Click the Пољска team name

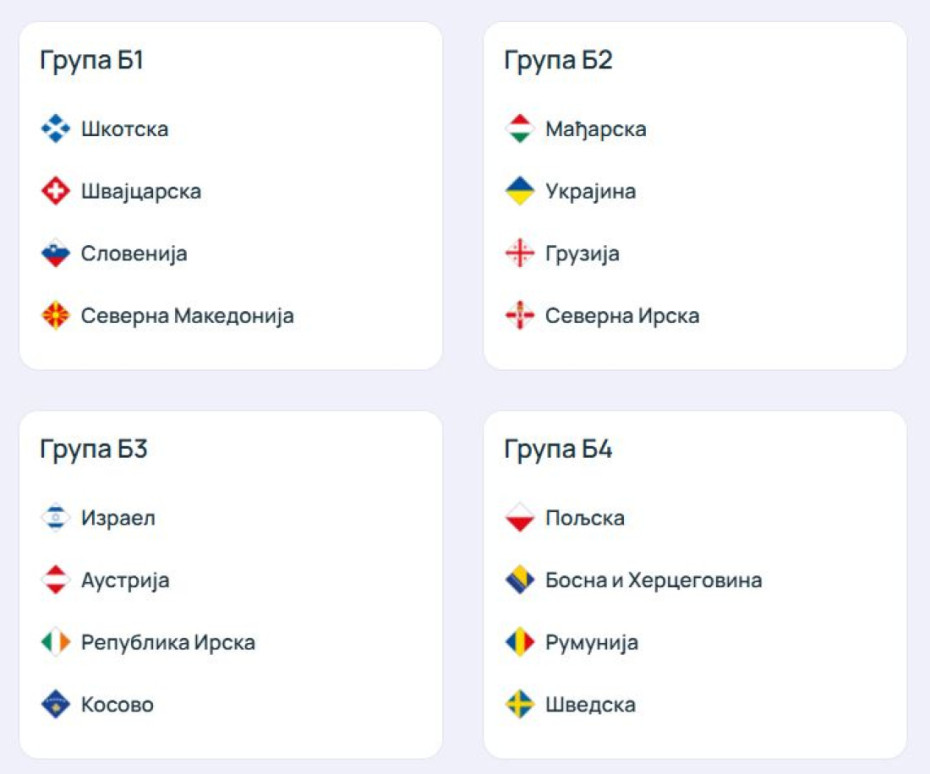tap(585, 518)
